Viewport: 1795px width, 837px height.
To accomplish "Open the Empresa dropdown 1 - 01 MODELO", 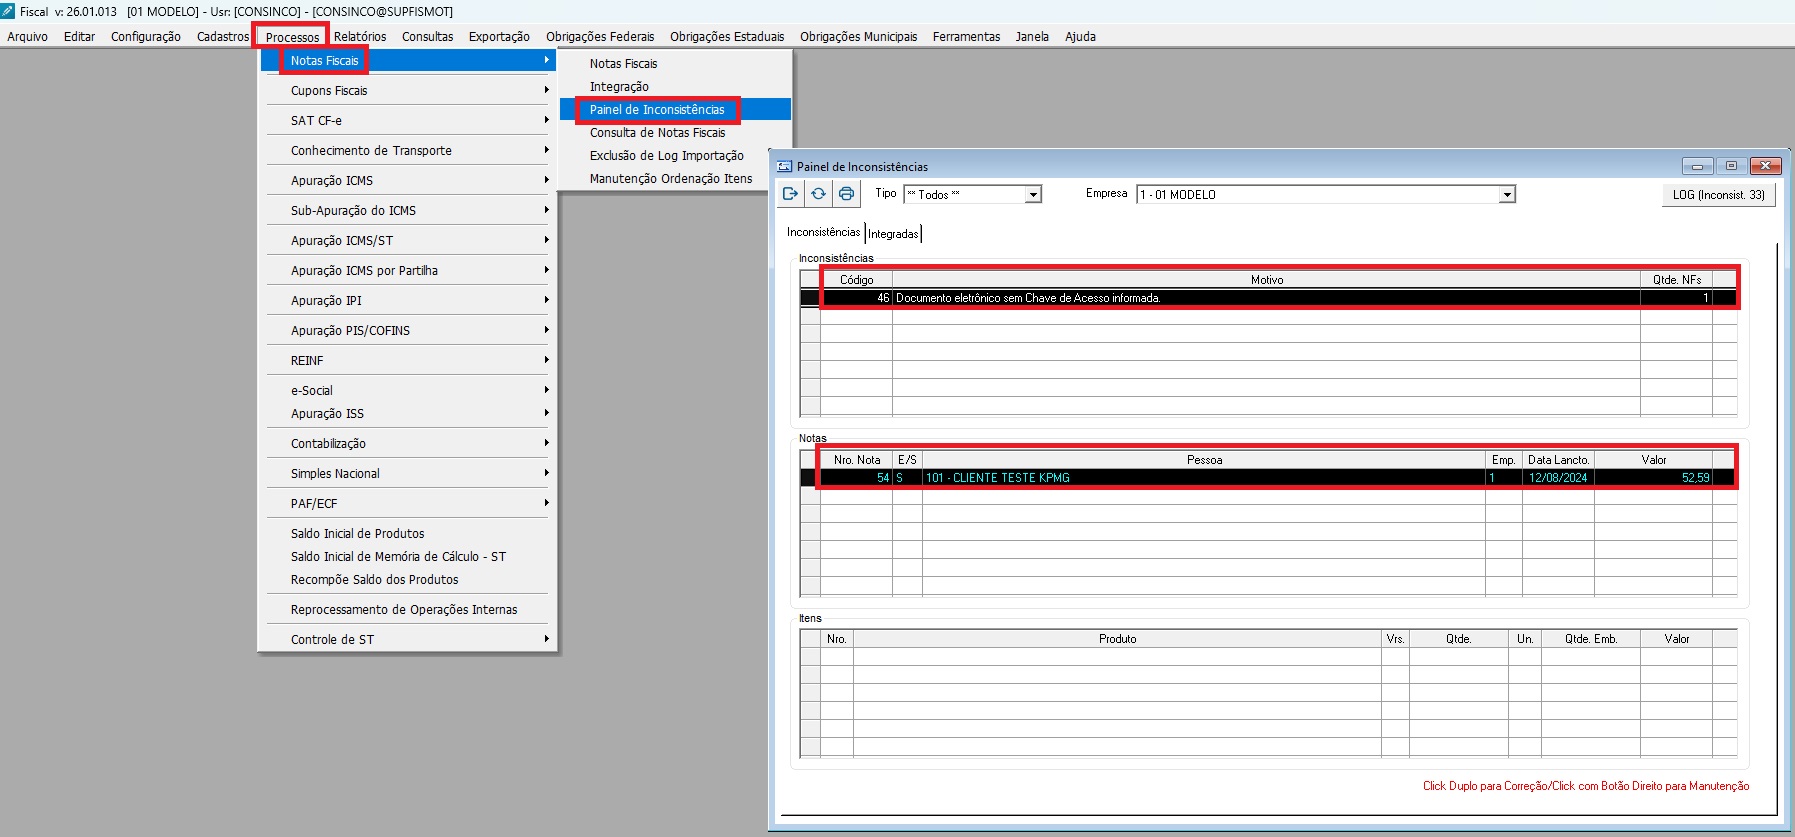I will click(1507, 195).
